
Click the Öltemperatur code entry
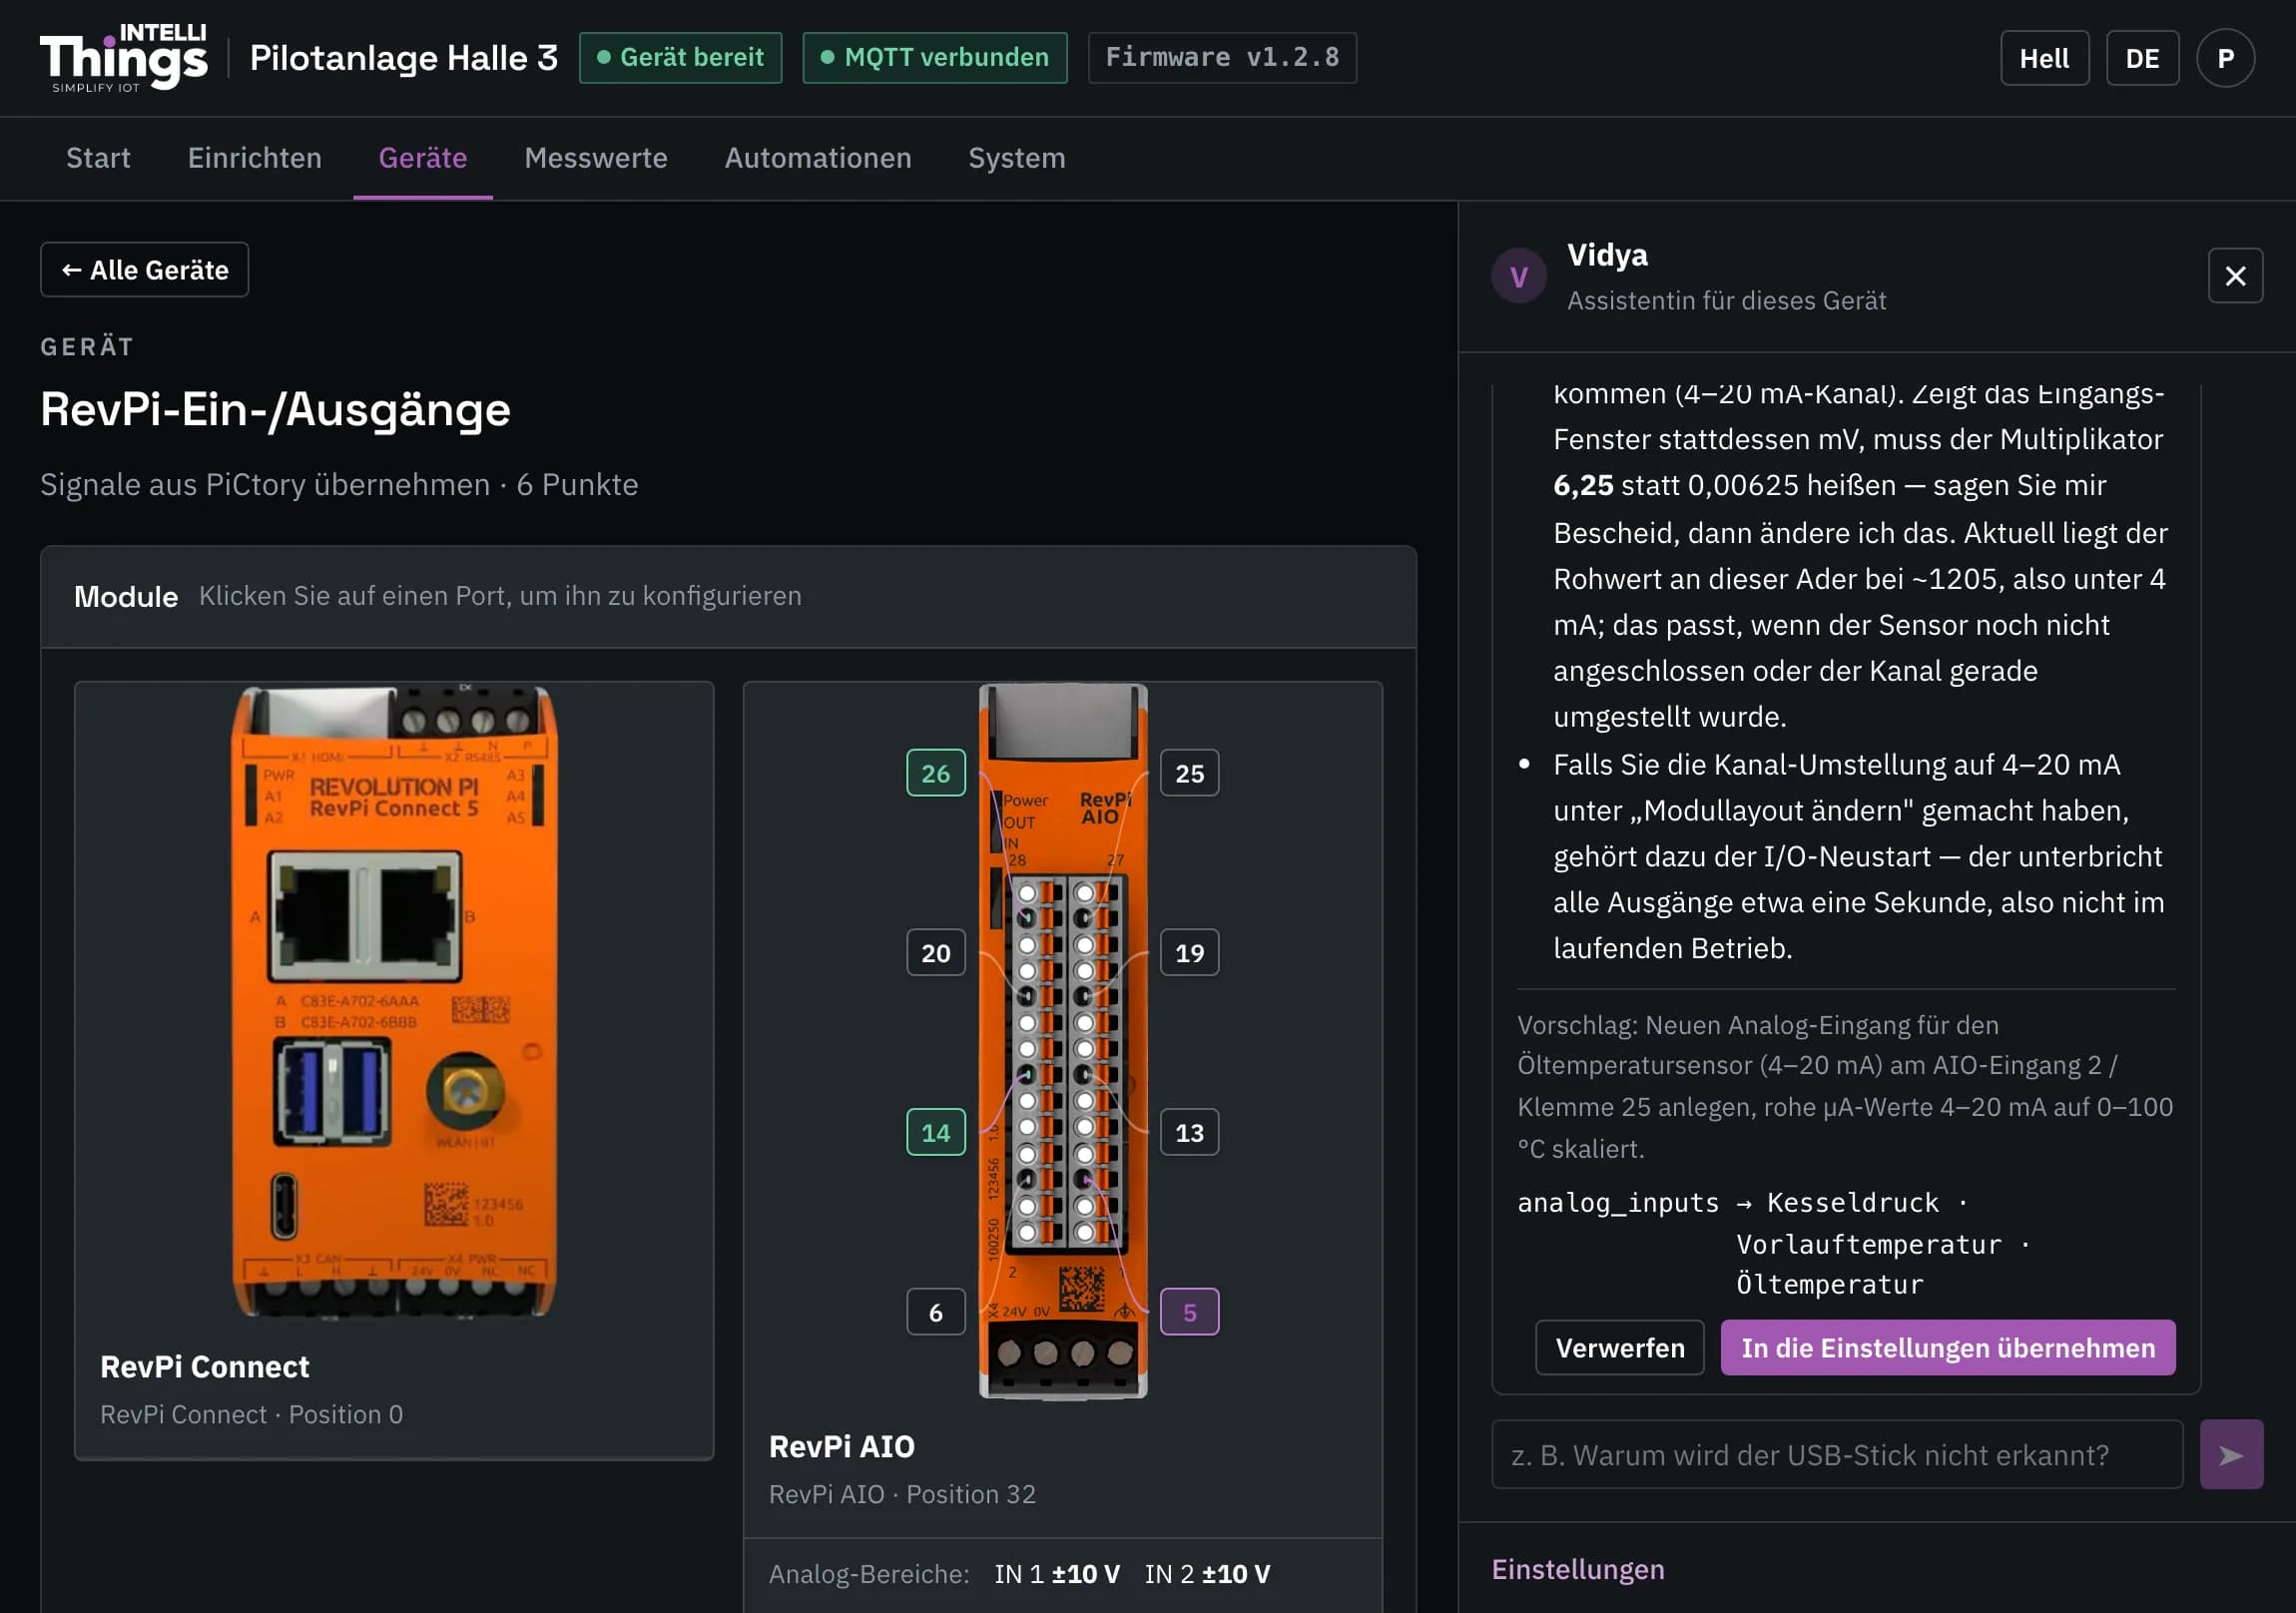pos(1829,1285)
